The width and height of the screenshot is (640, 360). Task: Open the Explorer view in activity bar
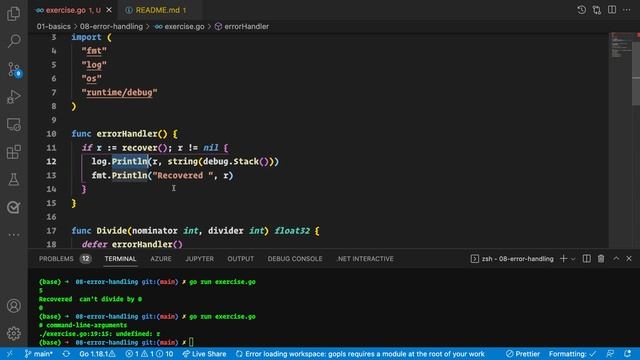tap(13, 13)
